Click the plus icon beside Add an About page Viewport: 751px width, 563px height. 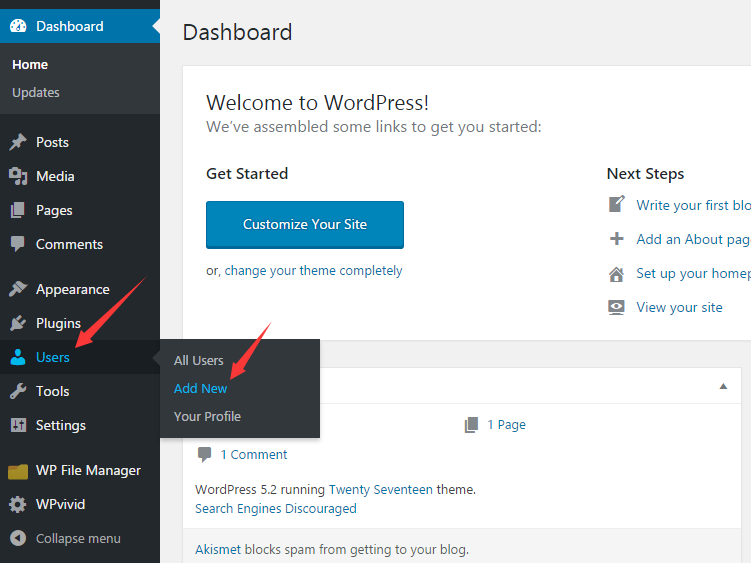pyautogui.click(x=616, y=239)
